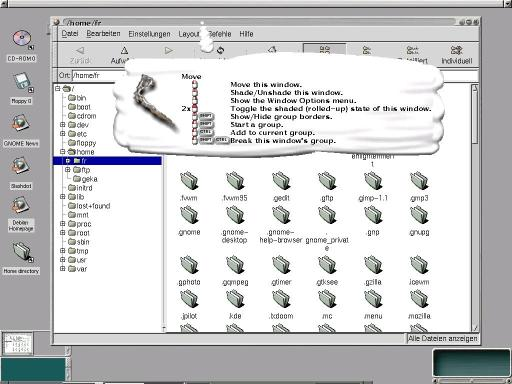Click the Ort location field /home/fr

99,75
